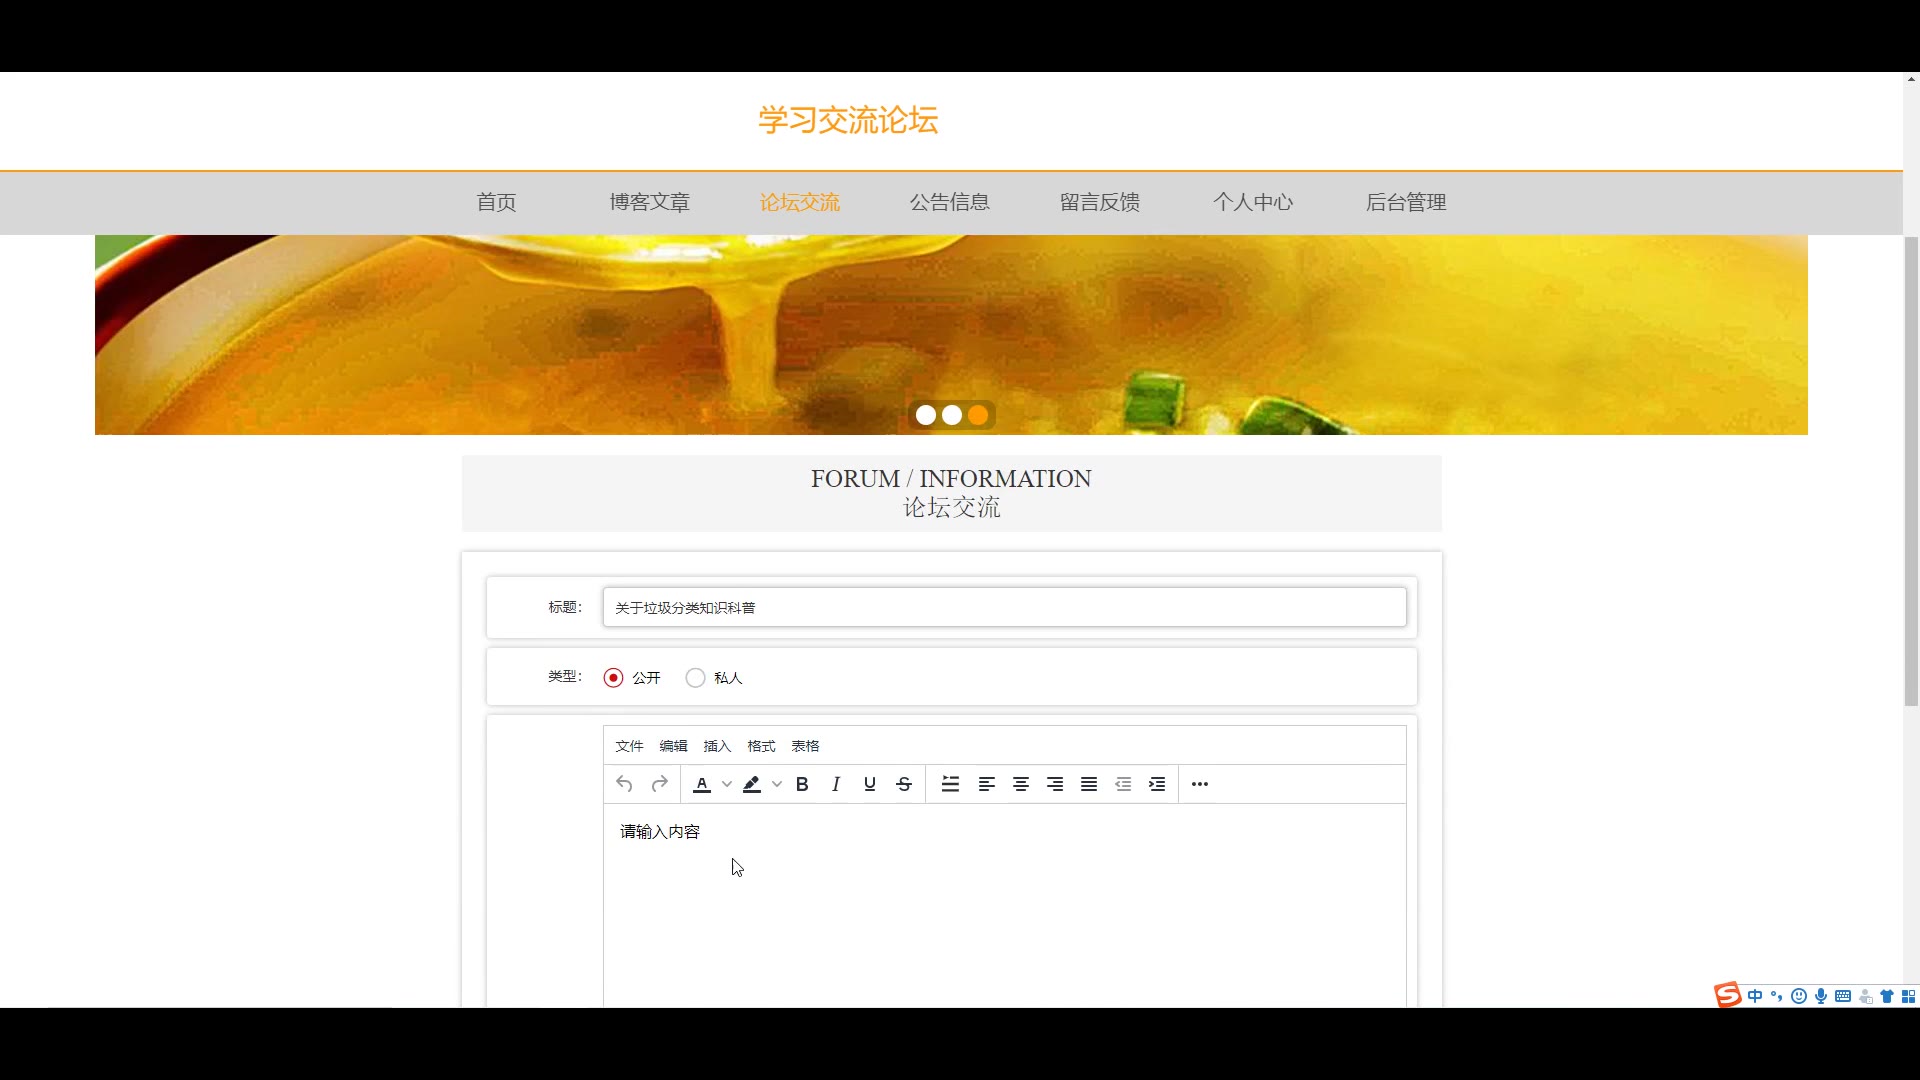Select the 公开 radio option
Viewport: 1920px width, 1080px height.
(614, 678)
